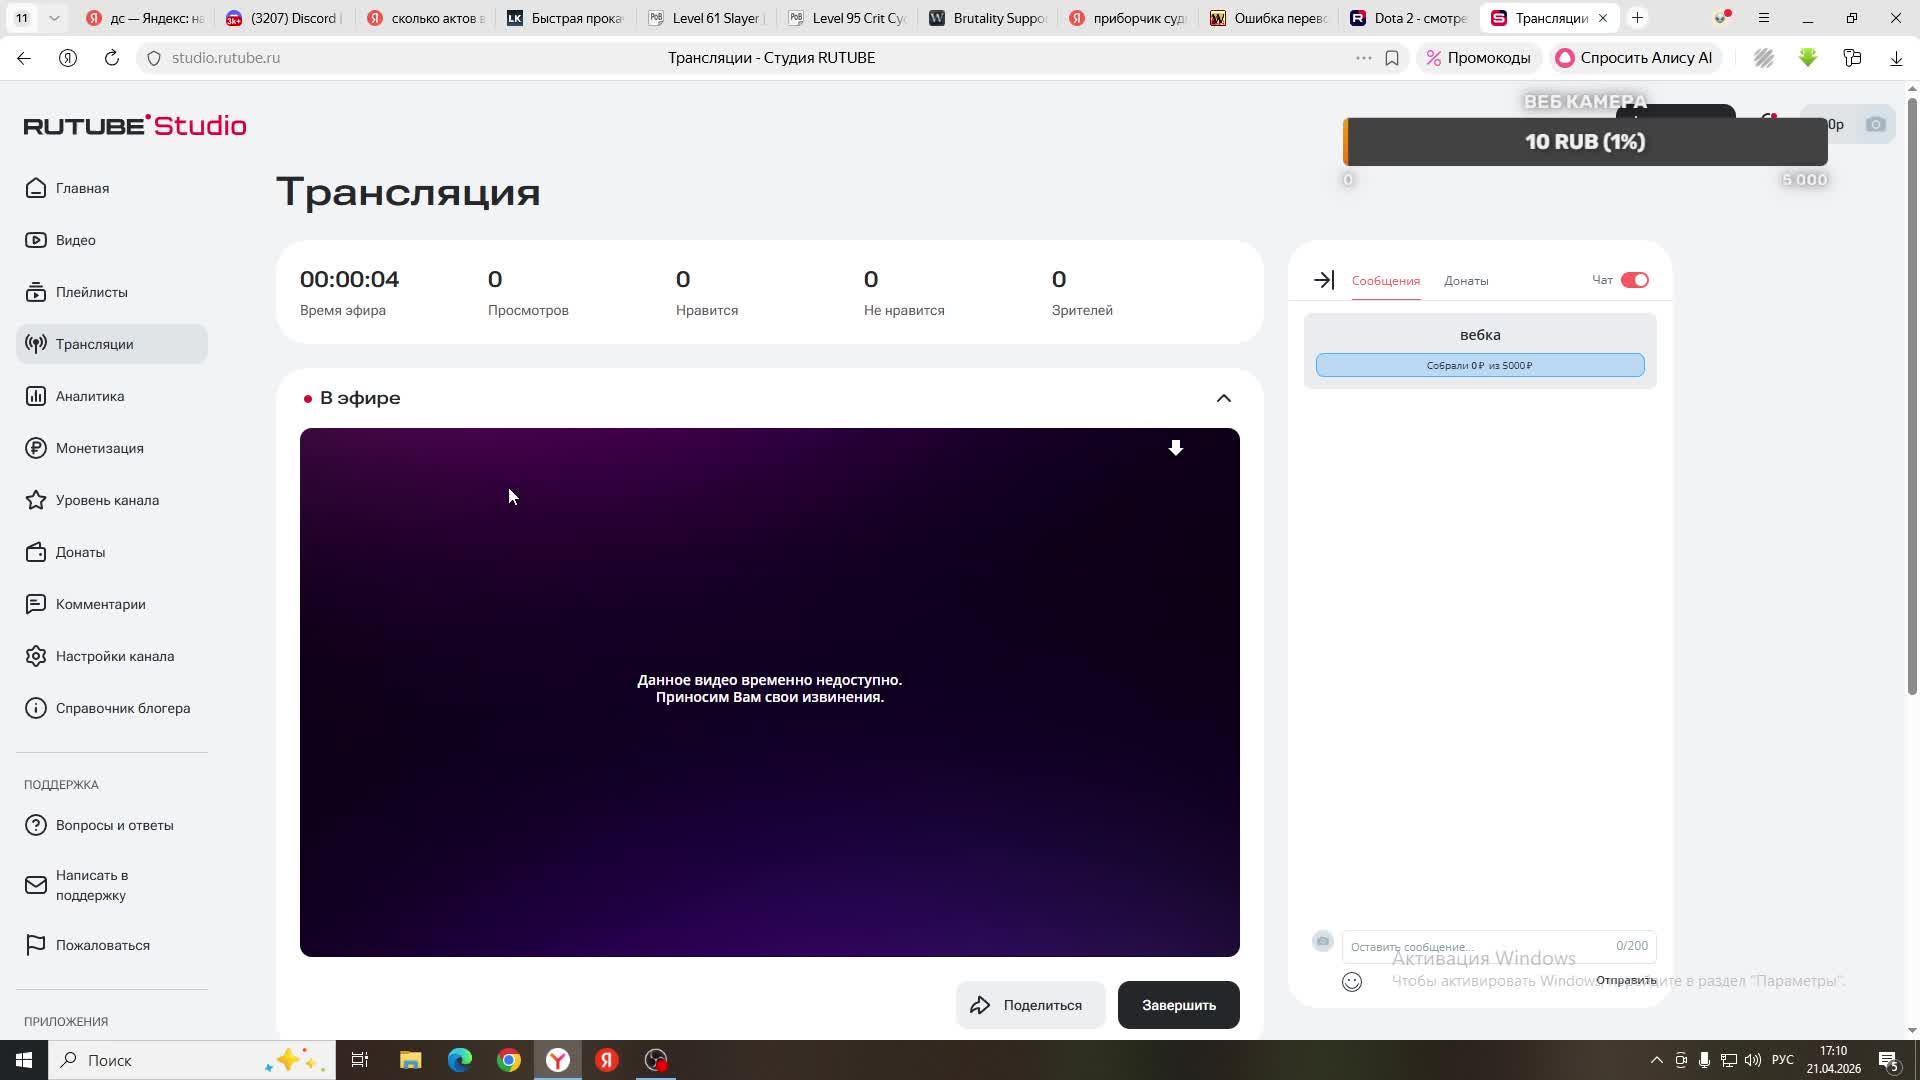Click the Поделиться share button

[1030, 1005]
